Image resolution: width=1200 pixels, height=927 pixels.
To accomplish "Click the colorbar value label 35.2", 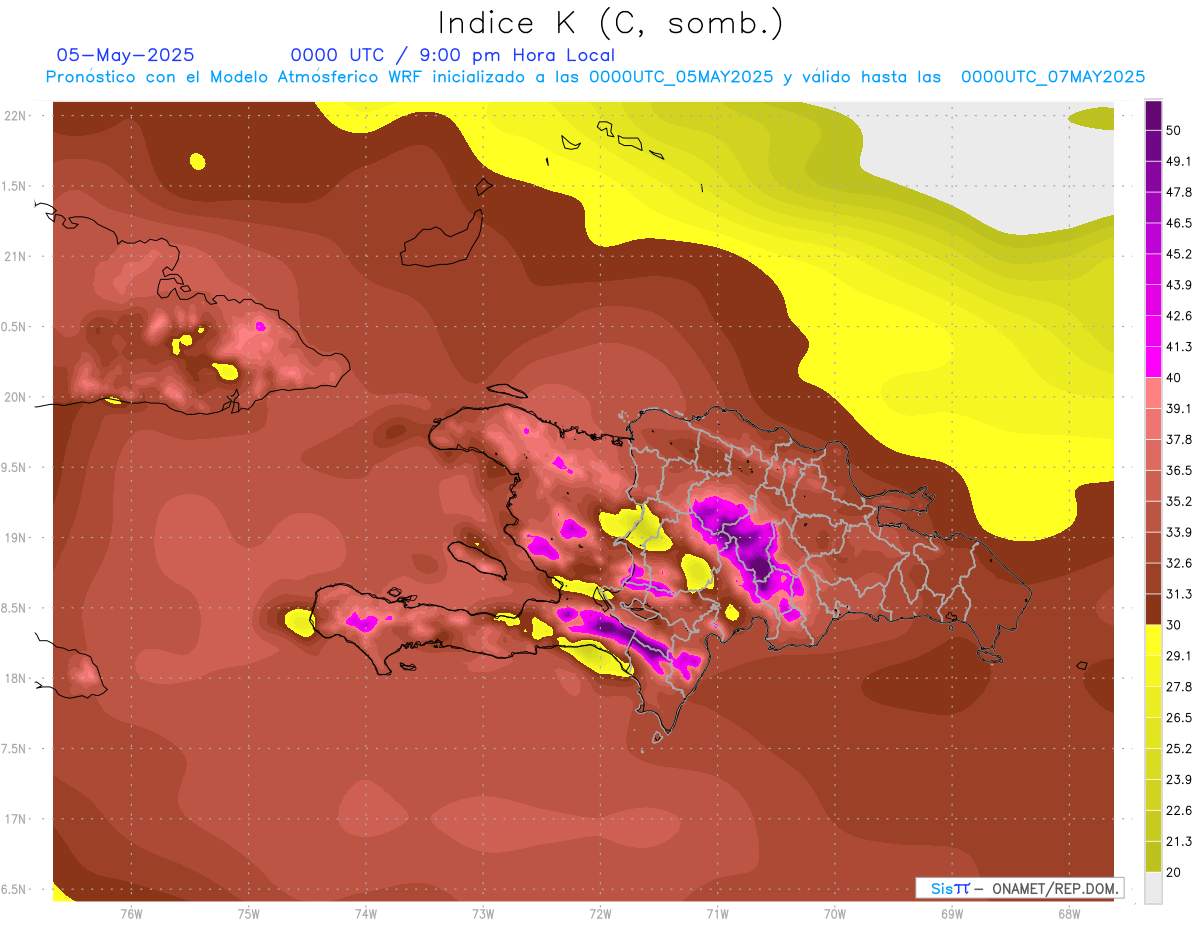I will tap(1179, 501).
